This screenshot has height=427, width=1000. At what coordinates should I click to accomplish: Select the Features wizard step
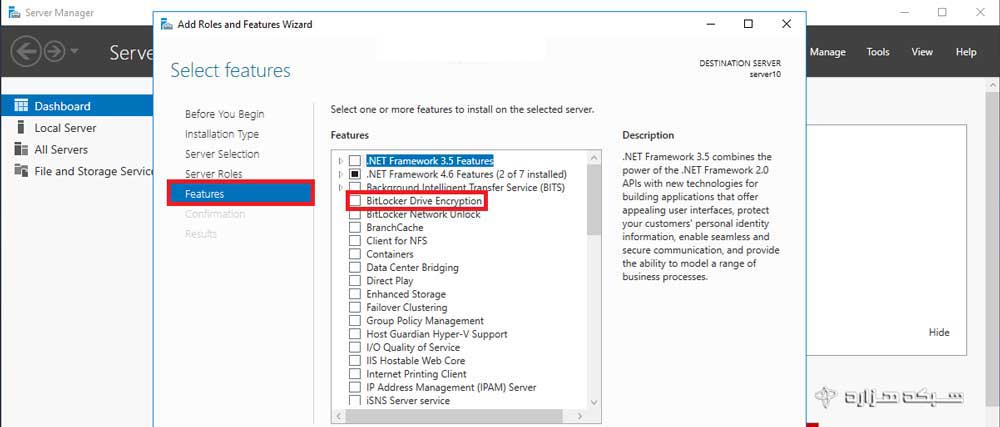tap(241, 193)
